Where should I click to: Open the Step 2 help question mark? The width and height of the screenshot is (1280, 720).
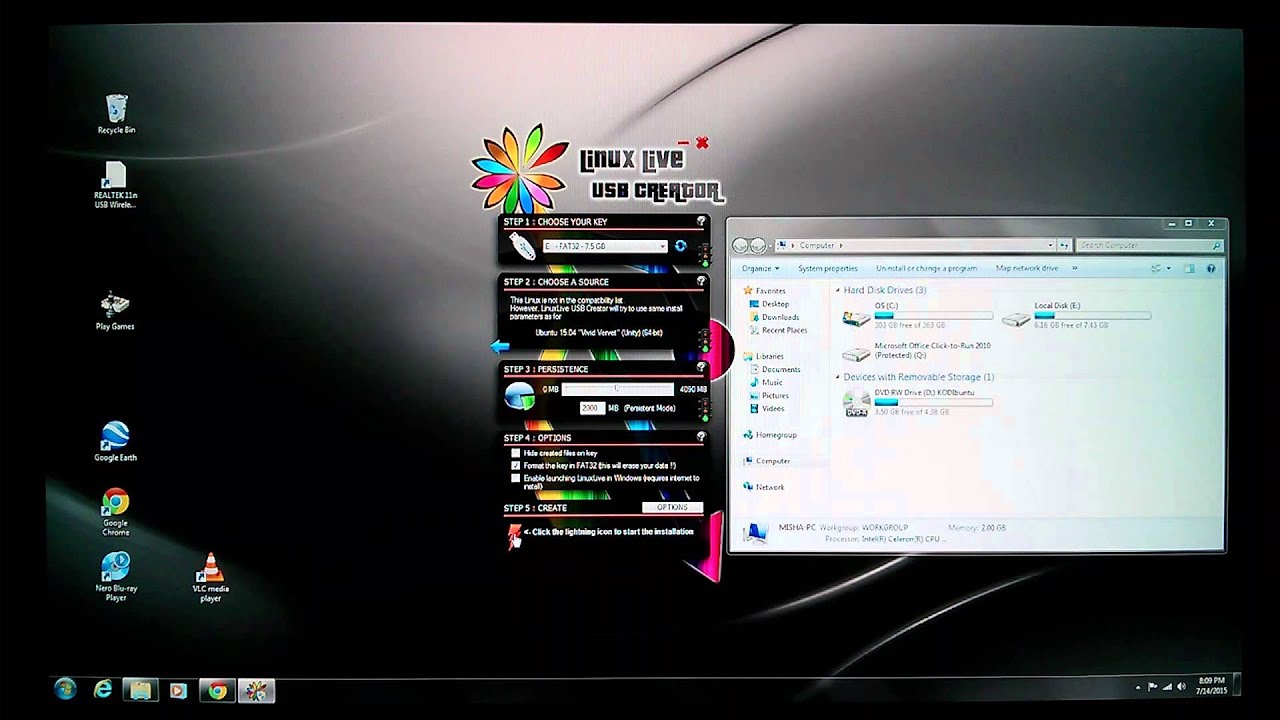(x=701, y=282)
